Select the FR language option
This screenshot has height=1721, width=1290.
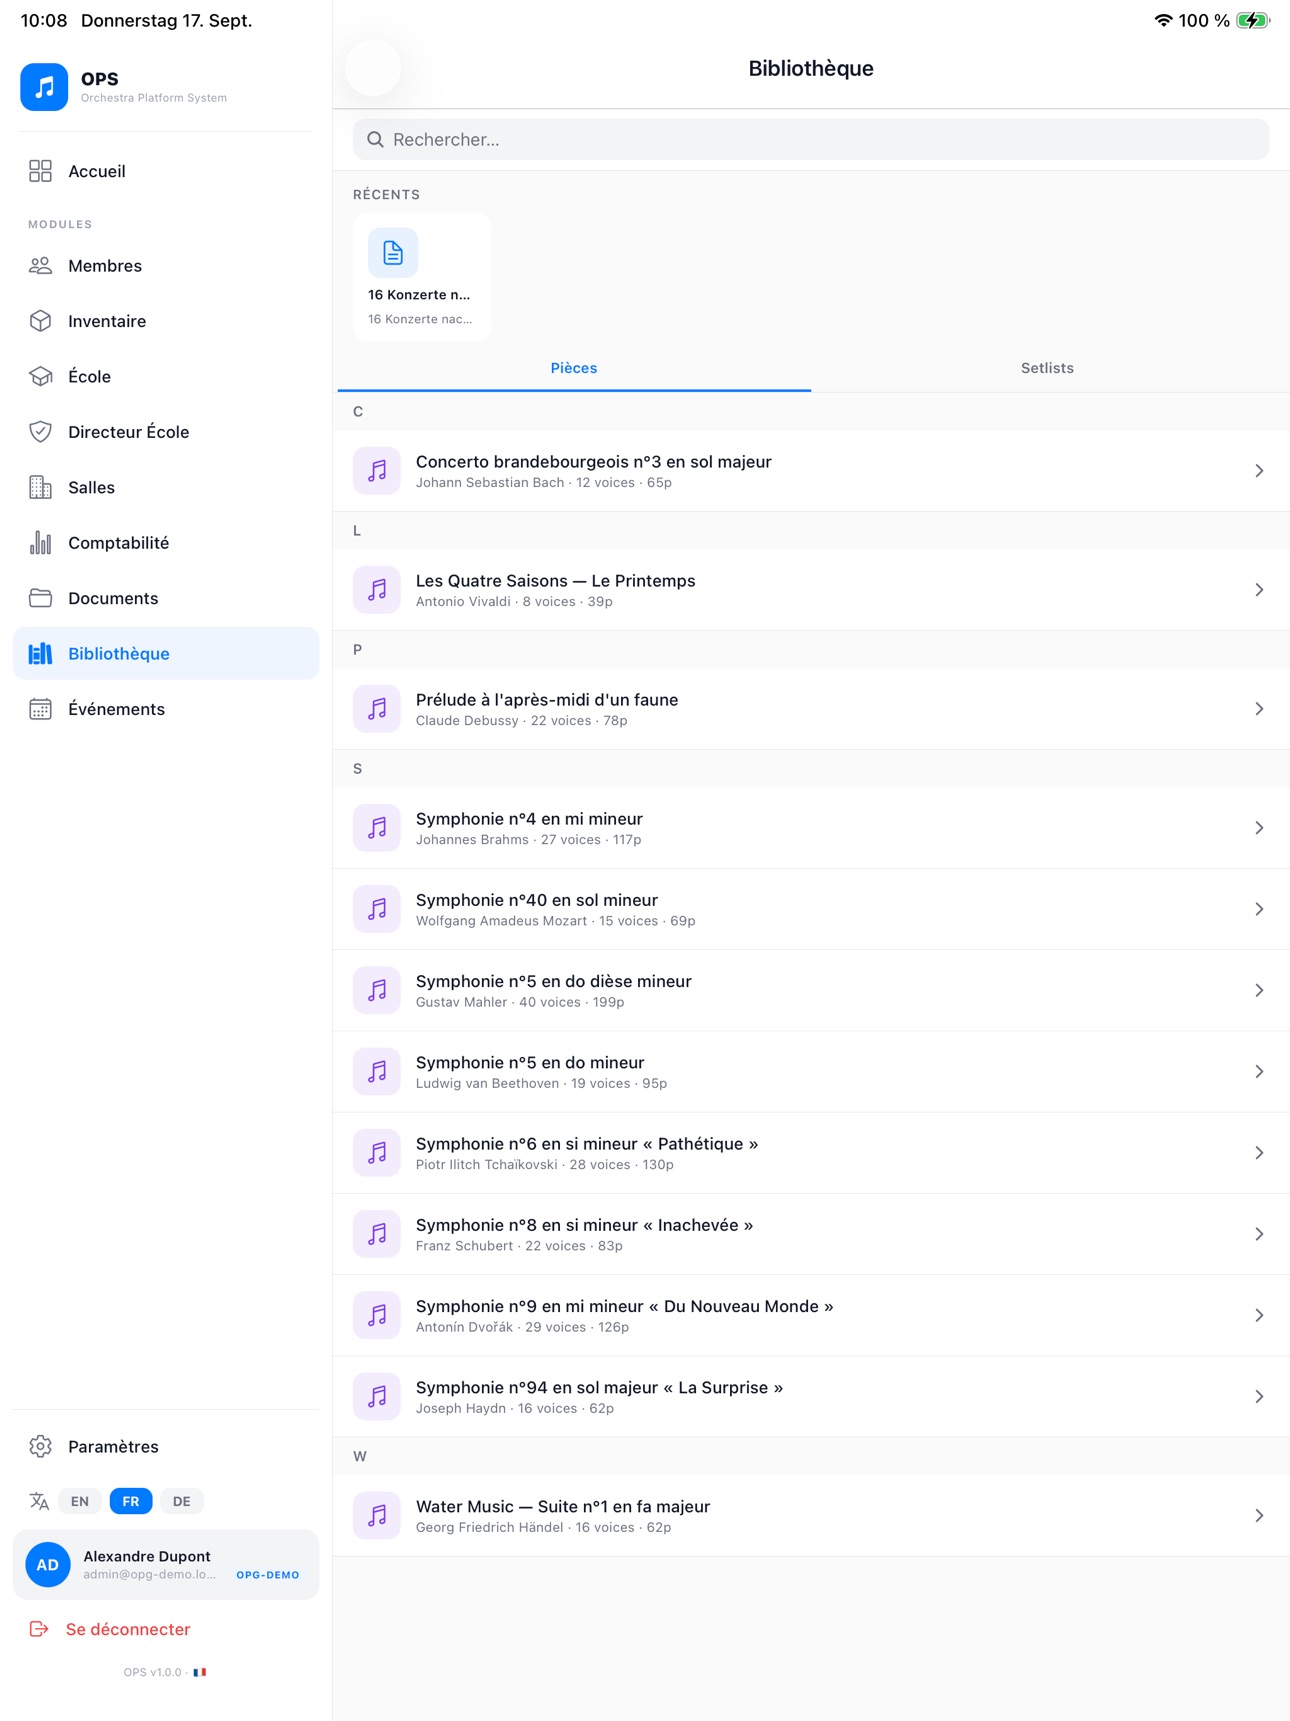(x=131, y=1501)
